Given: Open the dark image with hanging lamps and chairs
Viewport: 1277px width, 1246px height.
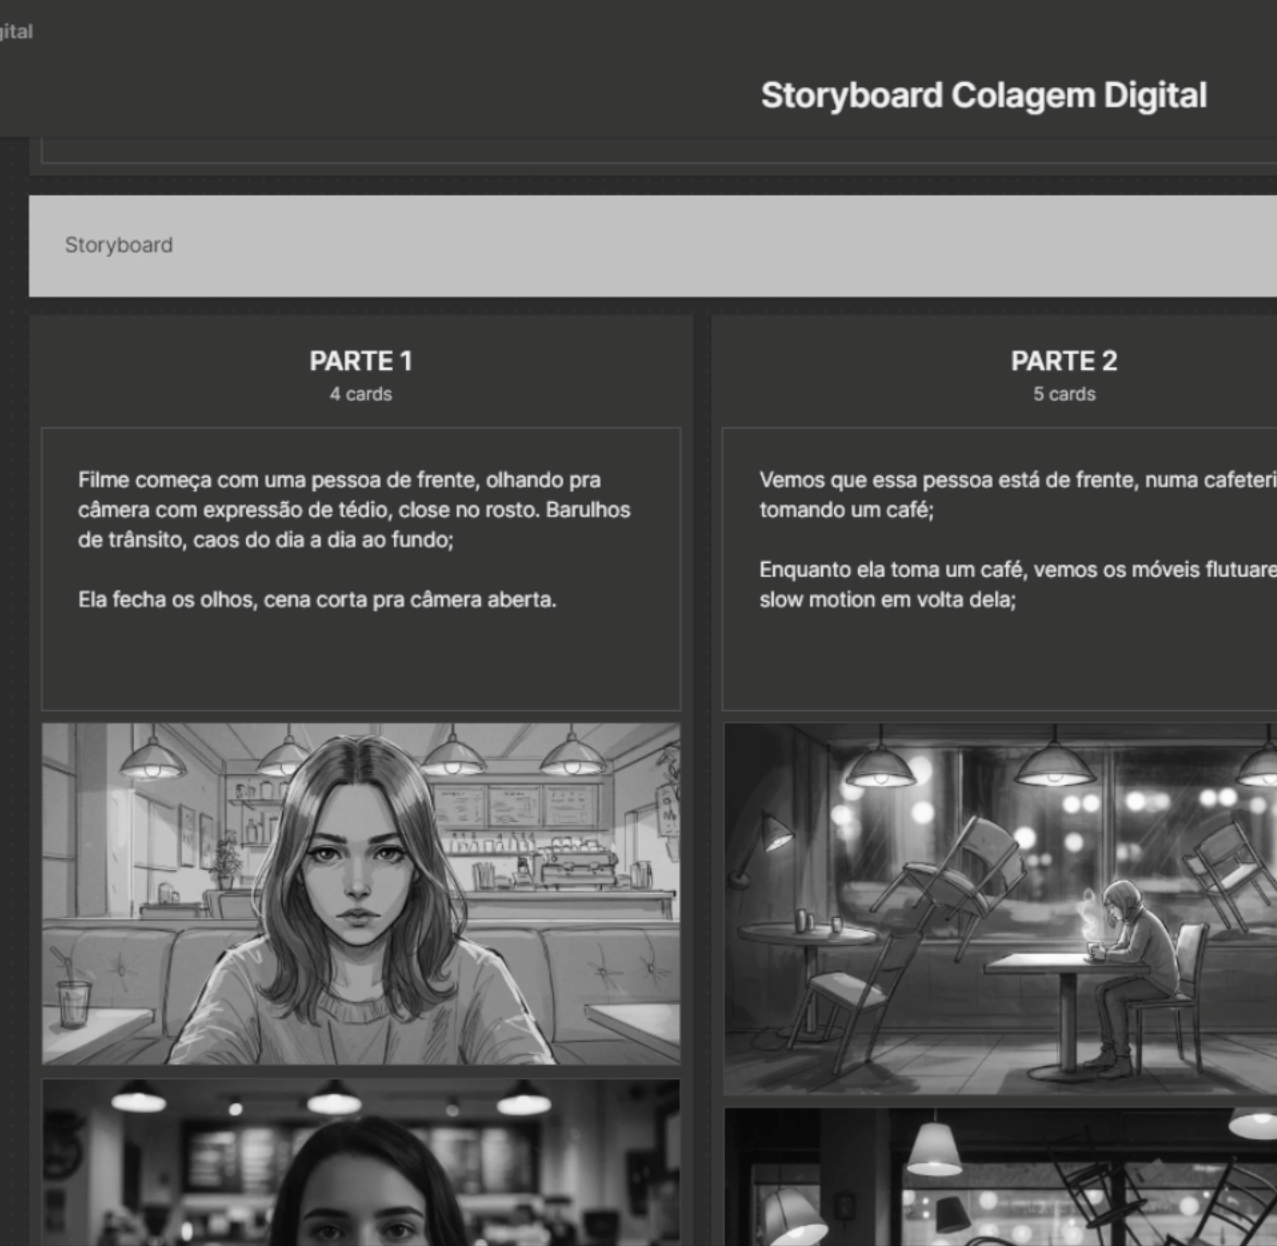Looking at the screenshot, I should pos(1000,1176).
